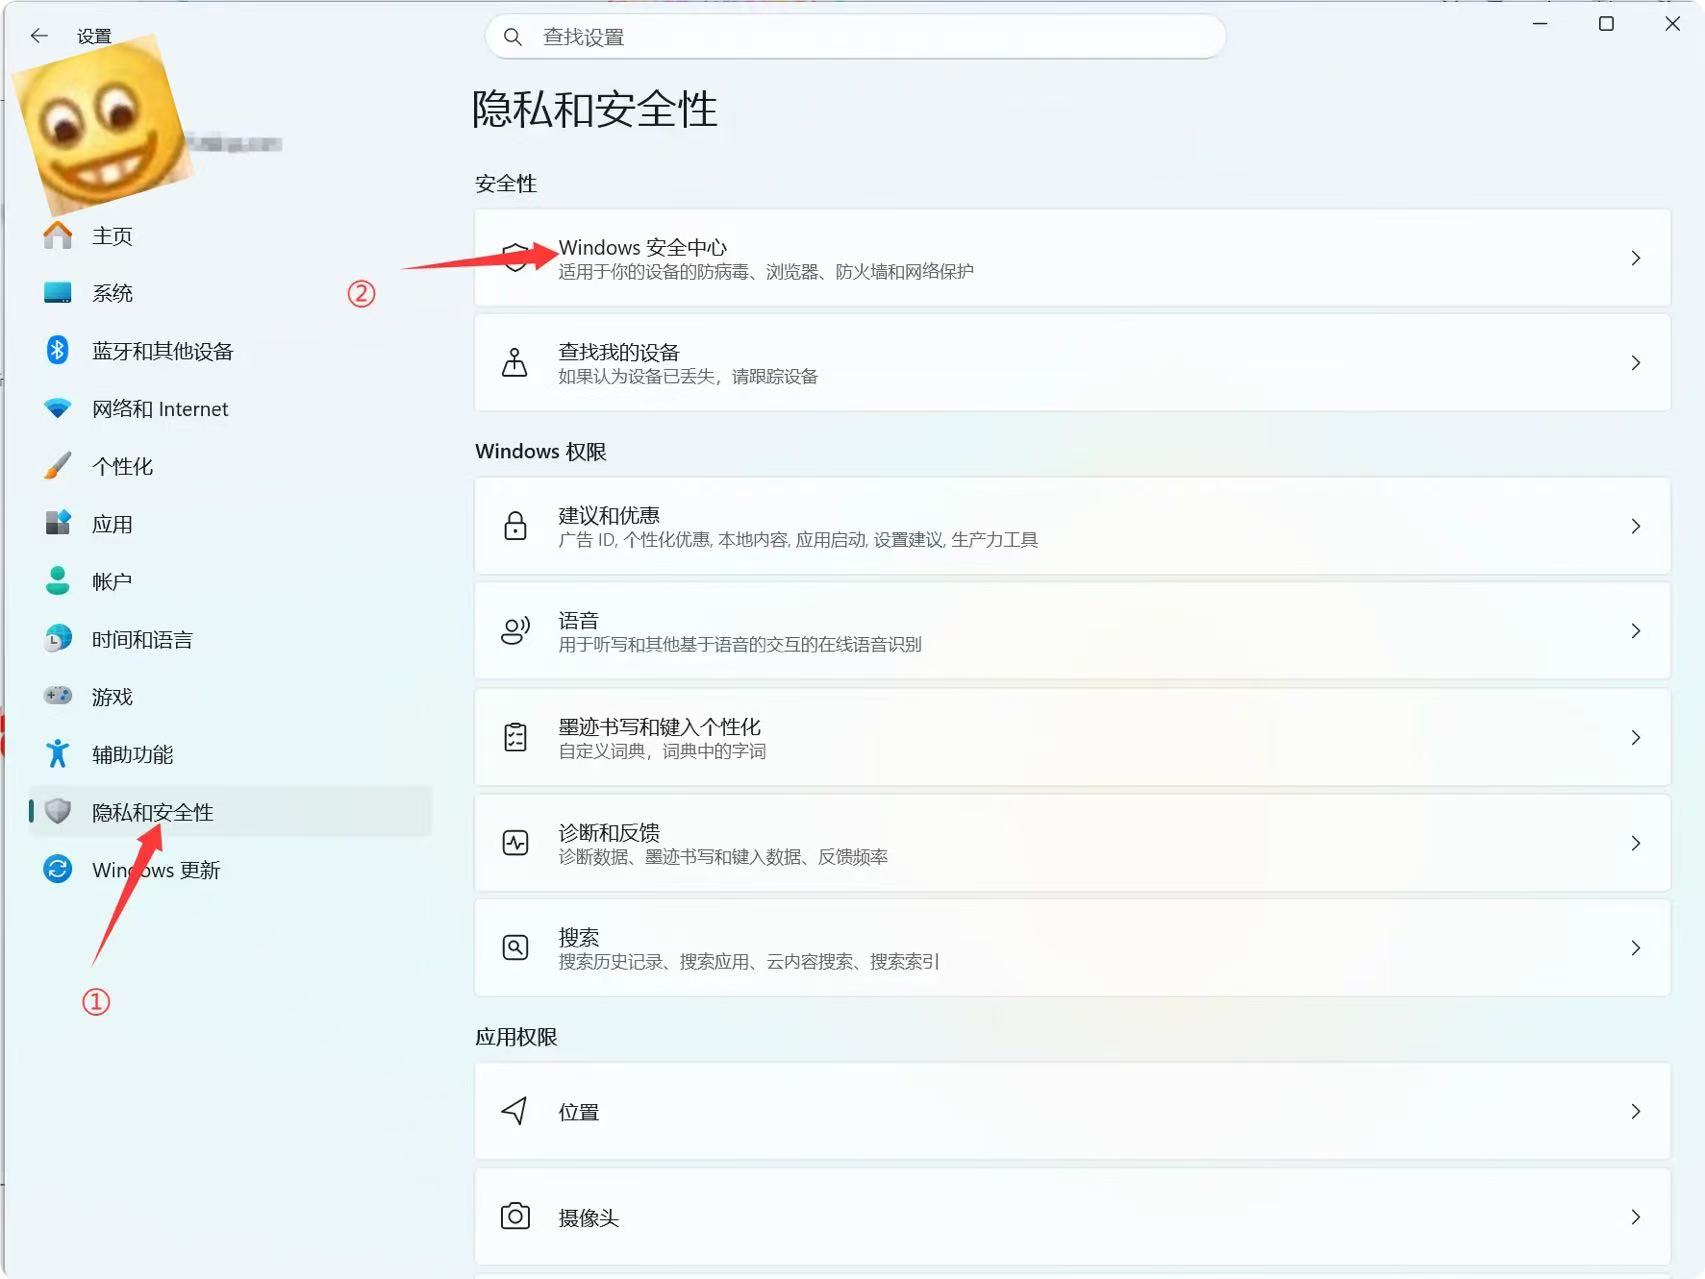The image size is (1705, 1279).
Task: Click the Wi-Fi network icon in sidebar
Action: pos(58,408)
